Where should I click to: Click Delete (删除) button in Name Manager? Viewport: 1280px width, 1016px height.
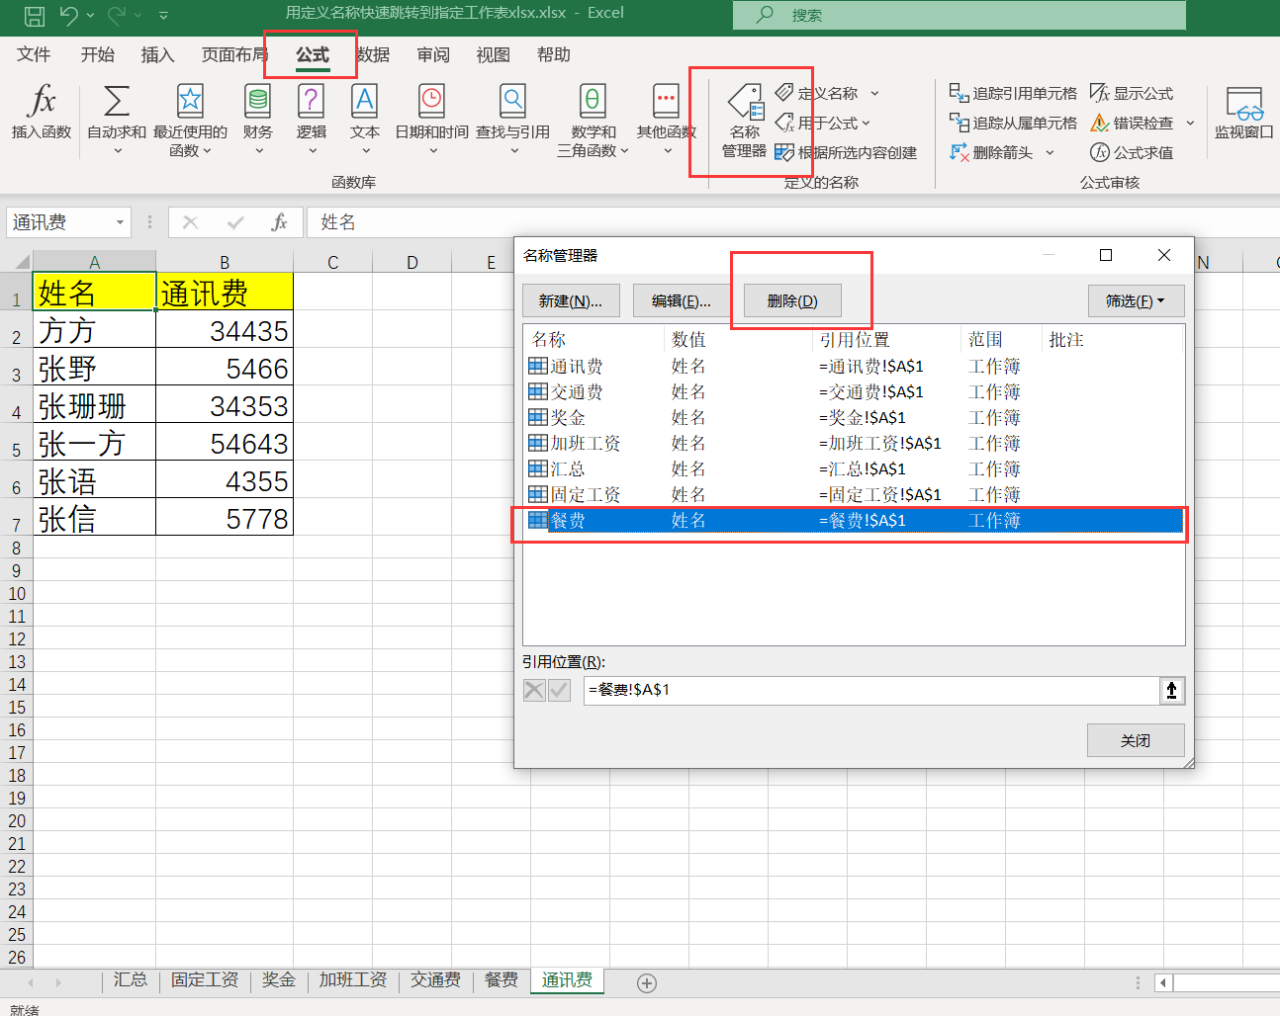click(x=792, y=301)
